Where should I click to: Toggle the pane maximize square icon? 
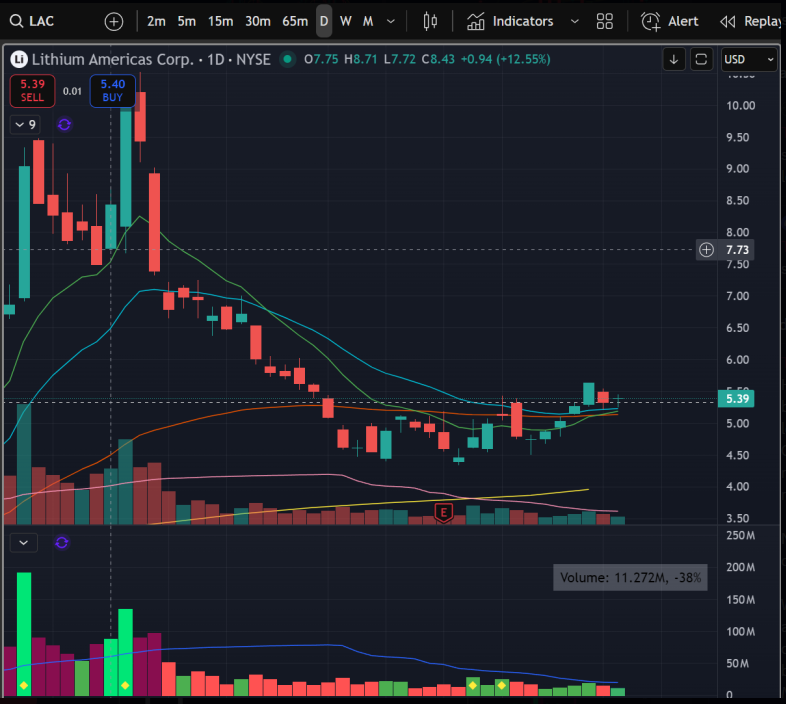tap(701, 60)
